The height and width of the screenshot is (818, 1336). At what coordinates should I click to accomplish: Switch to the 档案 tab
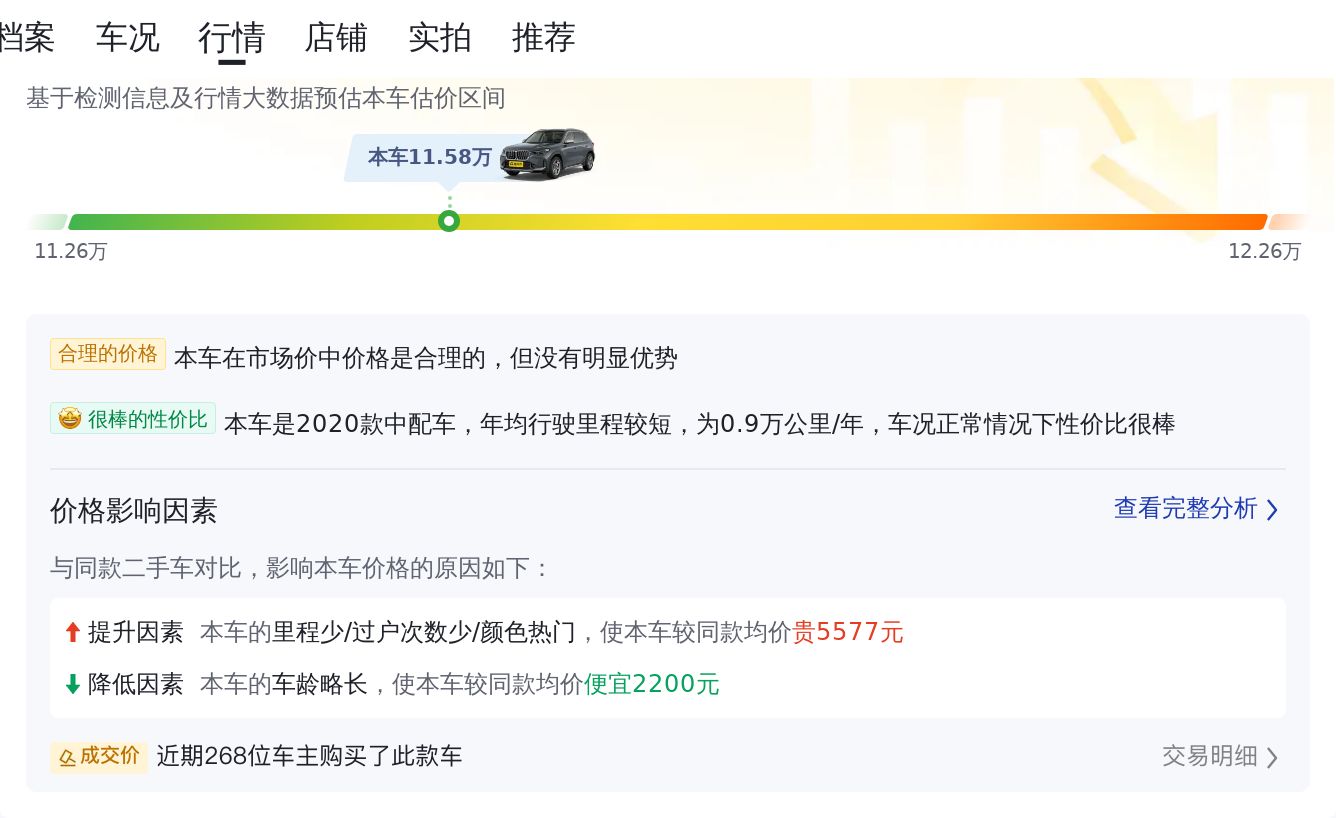(x=26, y=37)
